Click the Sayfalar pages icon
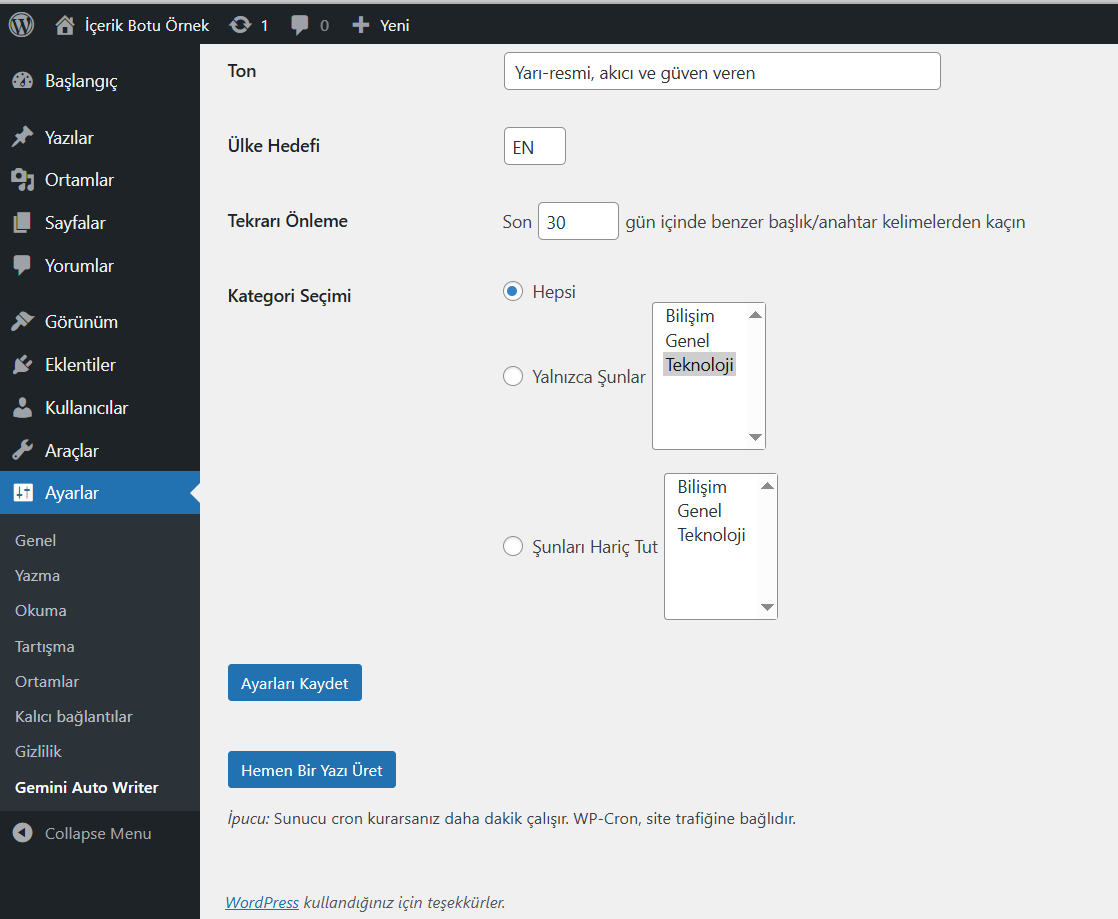This screenshot has width=1118, height=919. coord(23,222)
